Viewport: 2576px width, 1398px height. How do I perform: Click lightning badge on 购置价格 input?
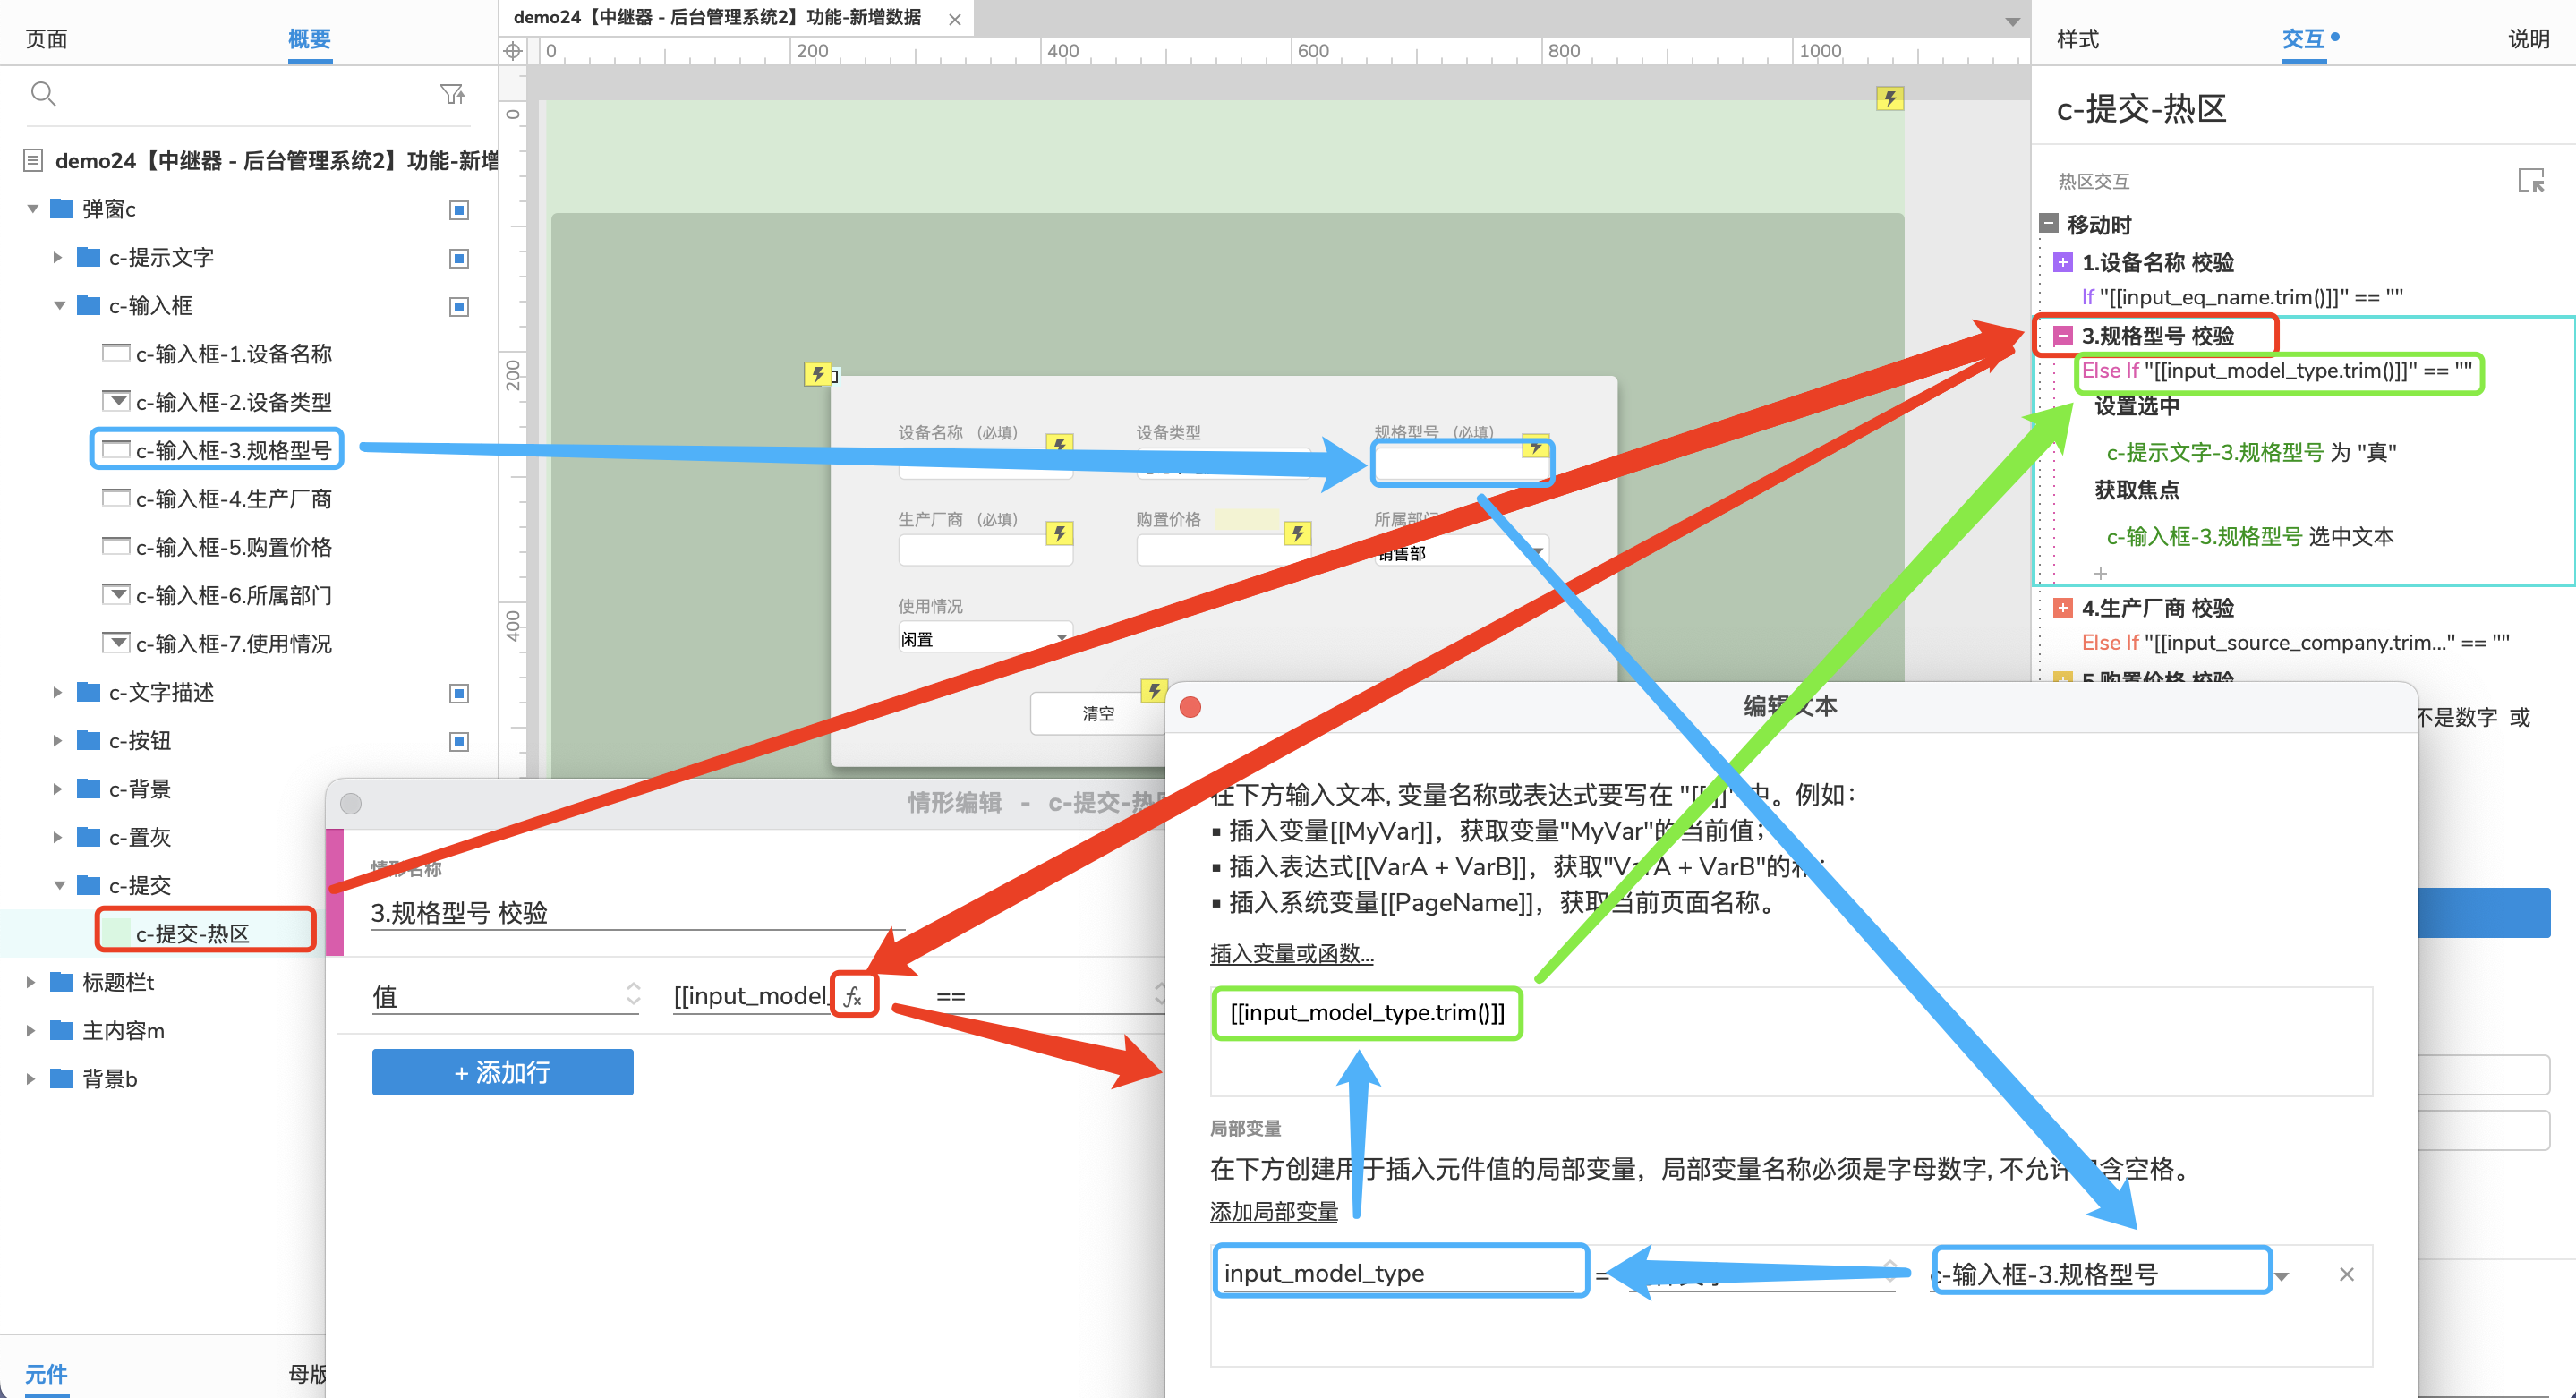point(1297,532)
